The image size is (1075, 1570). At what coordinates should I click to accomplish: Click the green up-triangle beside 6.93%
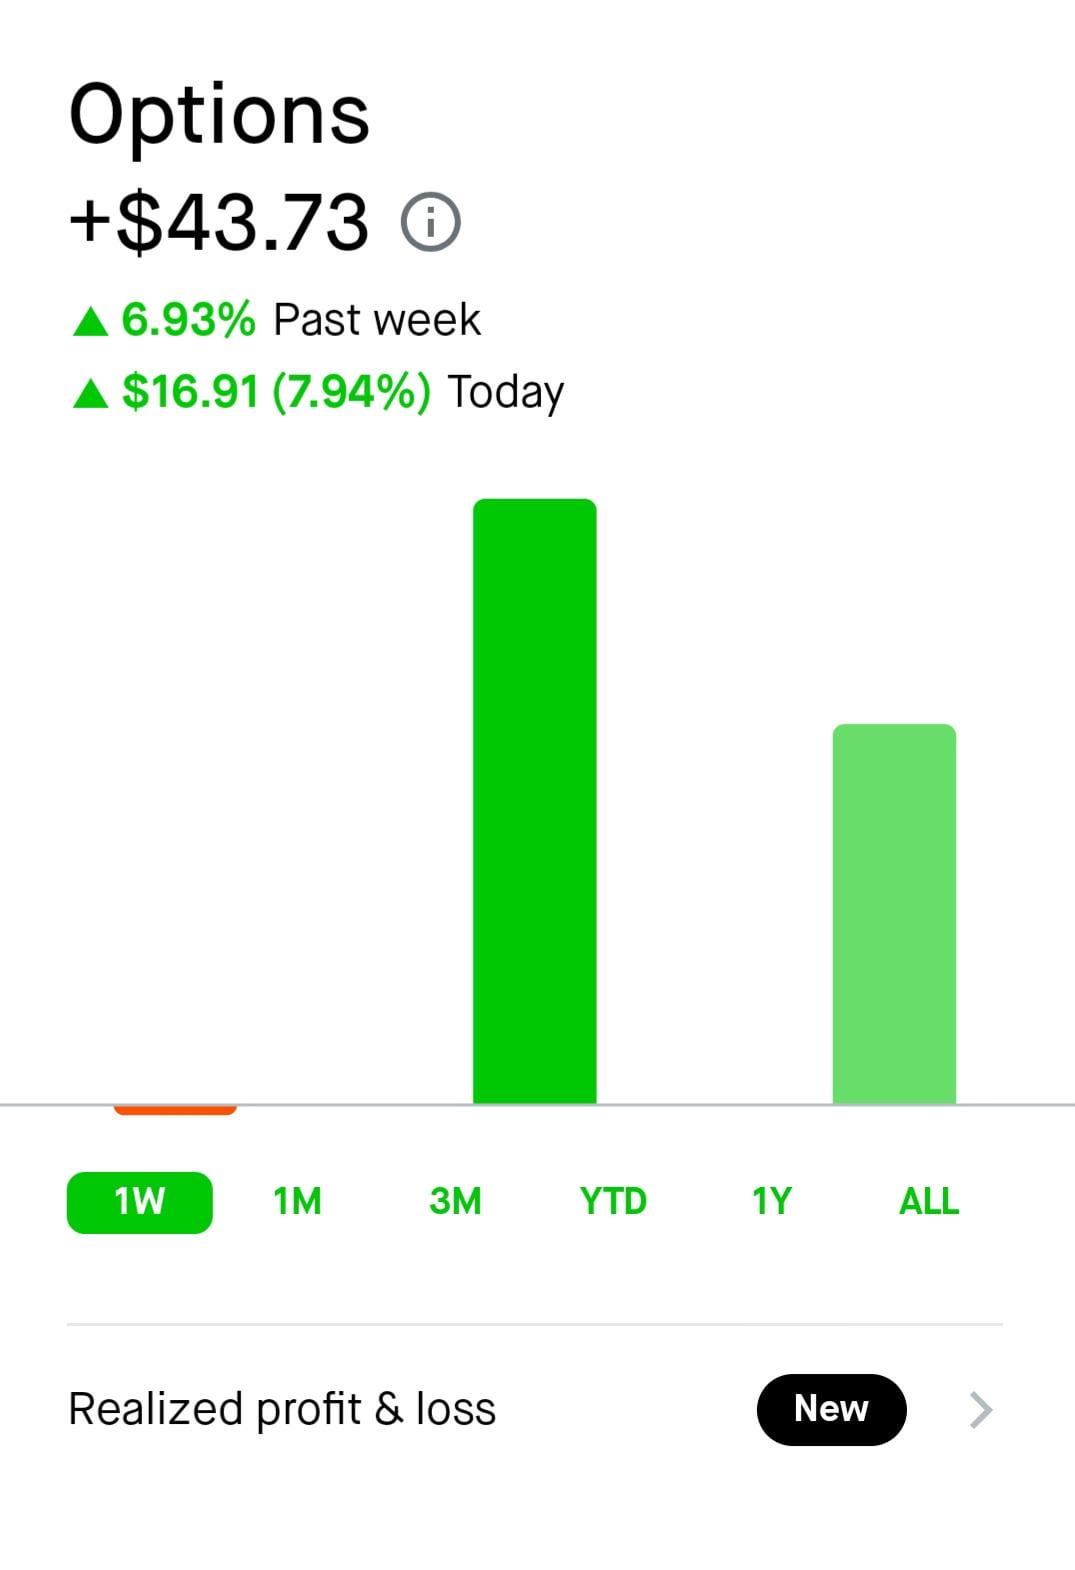(x=90, y=322)
